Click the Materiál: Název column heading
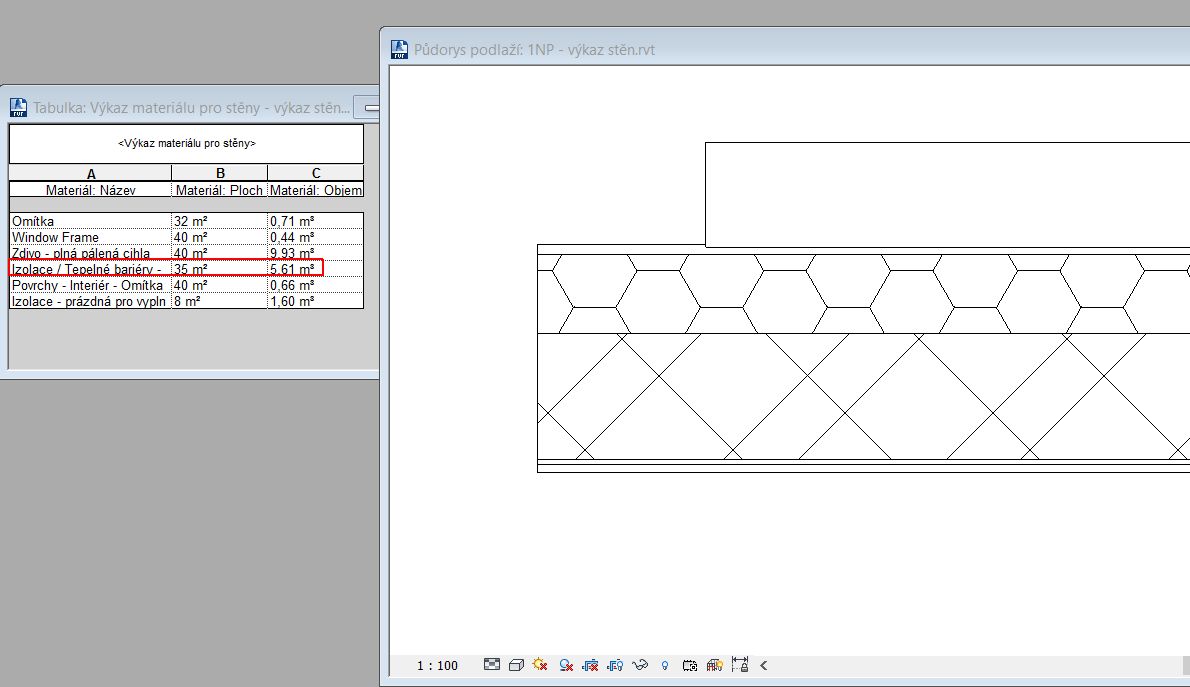The height and width of the screenshot is (687, 1190). pyautogui.click(x=91, y=190)
